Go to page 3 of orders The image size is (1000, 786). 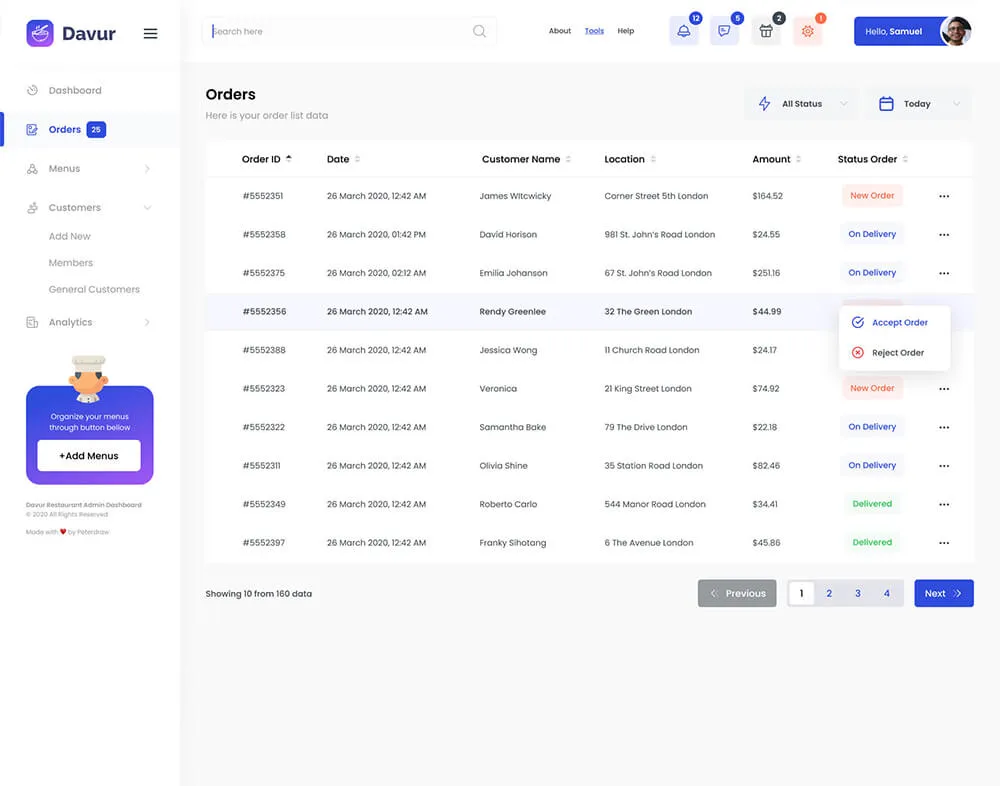pyautogui.click(x=858, y=593)
